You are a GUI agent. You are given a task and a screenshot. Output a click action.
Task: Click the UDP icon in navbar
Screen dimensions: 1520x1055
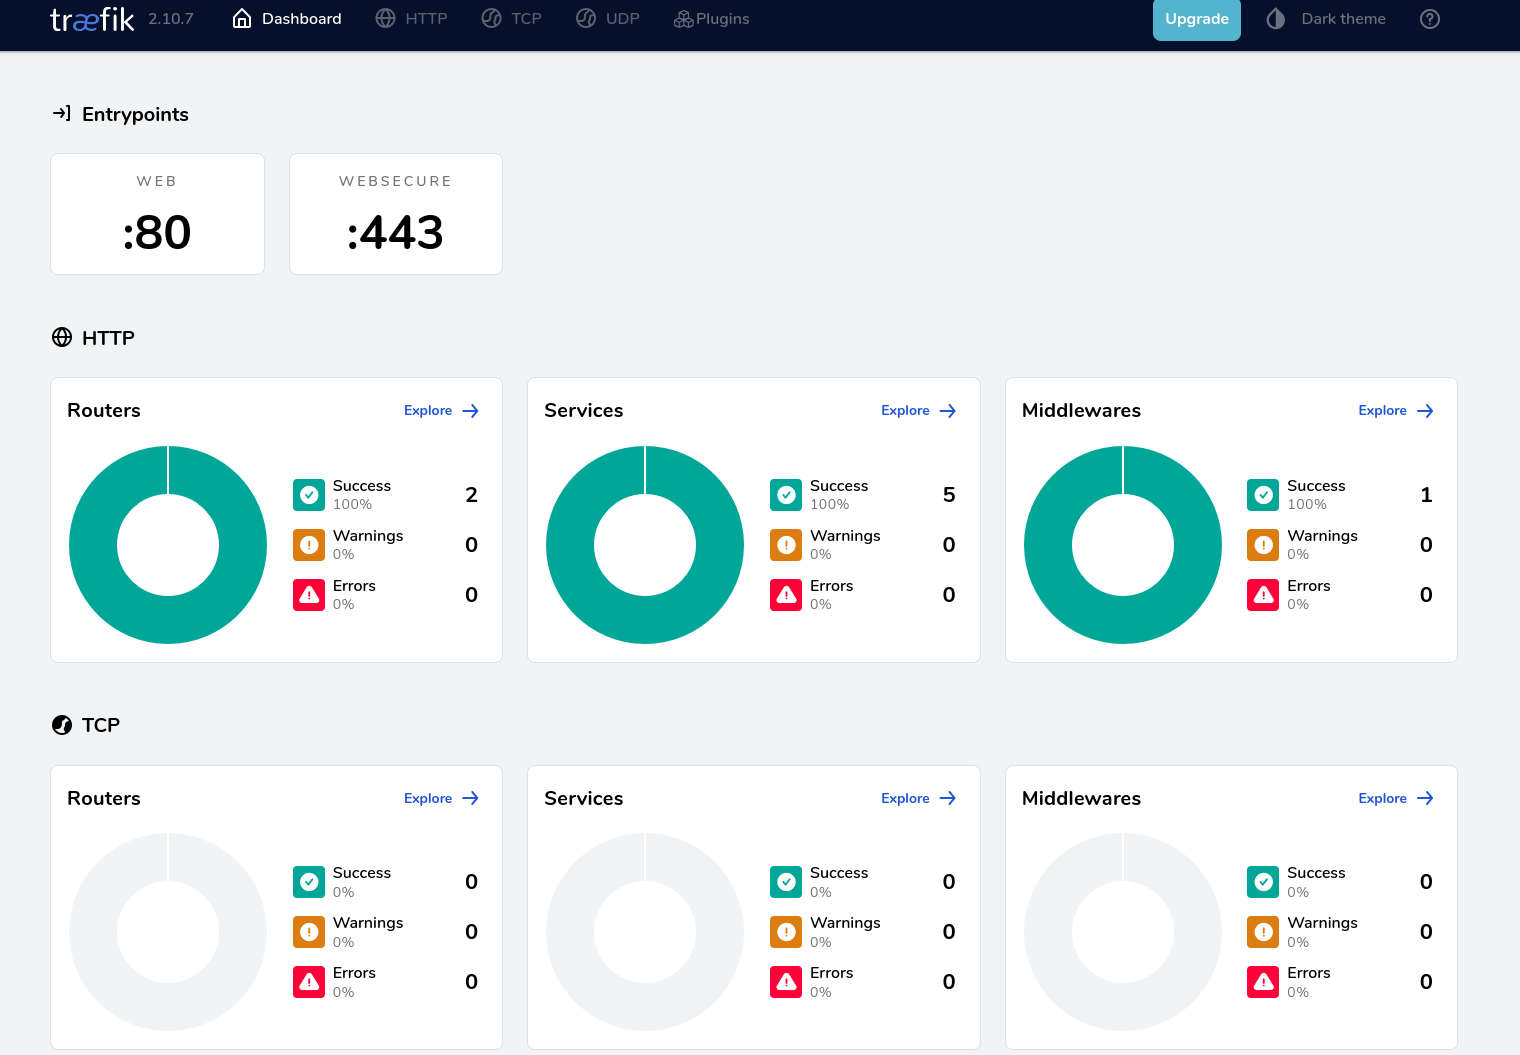586,19
